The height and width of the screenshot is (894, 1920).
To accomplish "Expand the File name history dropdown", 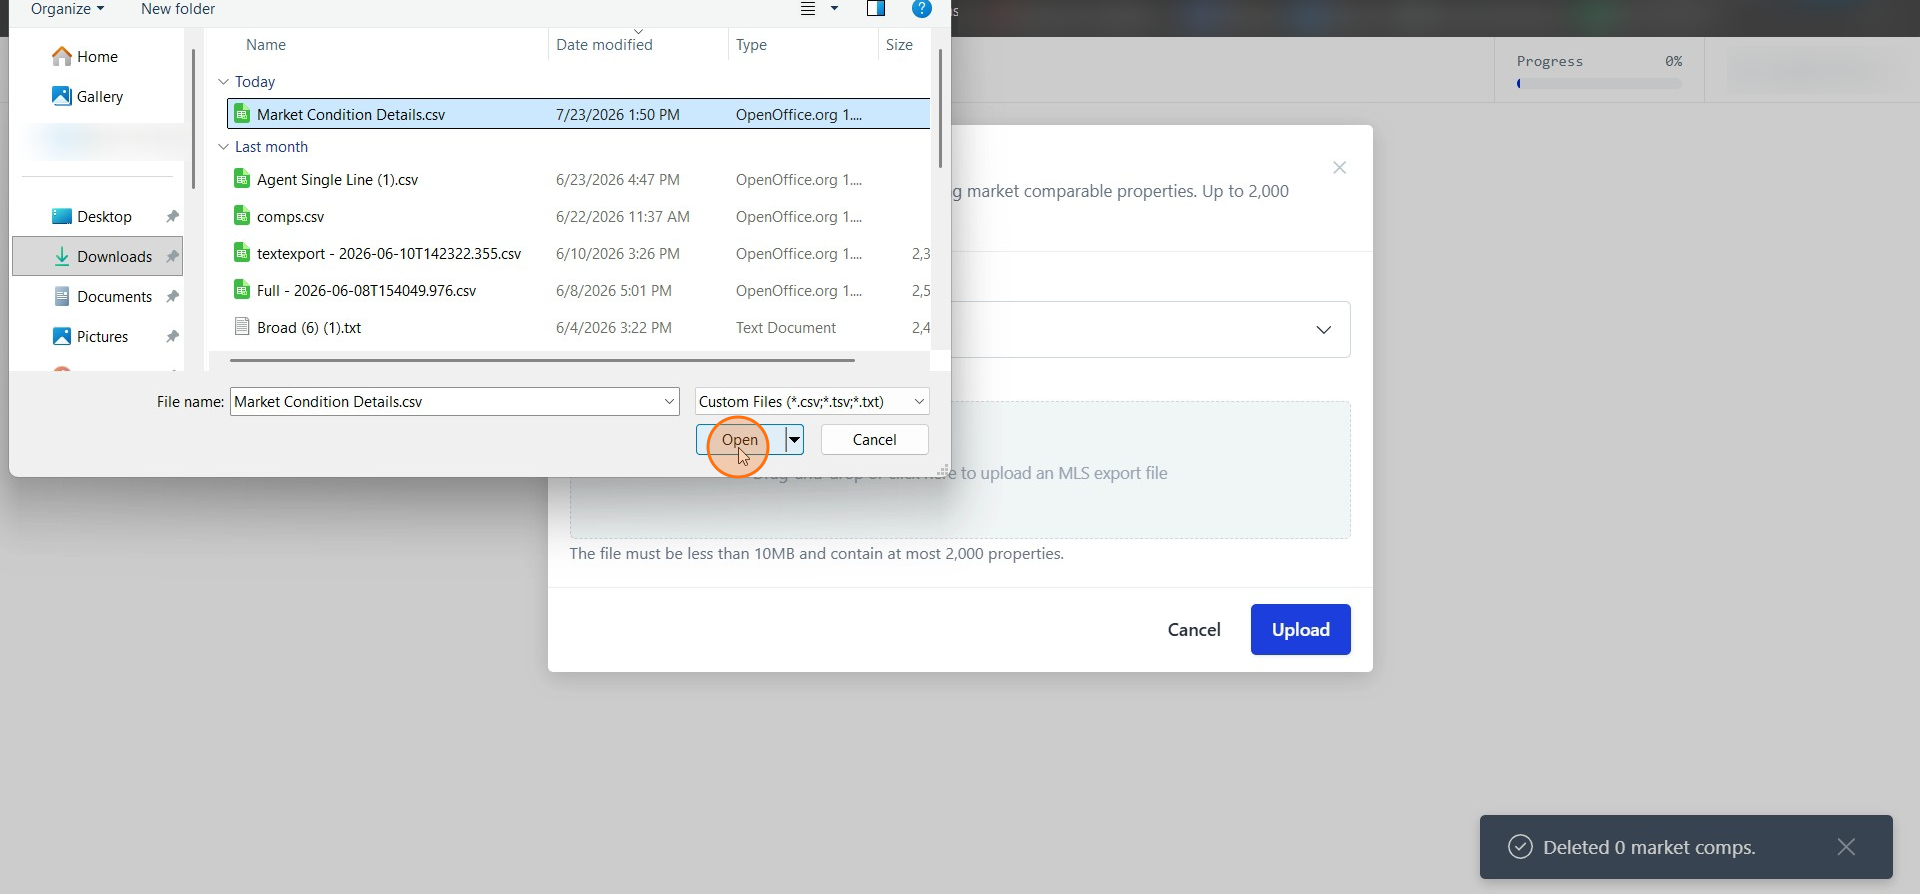I will (x=669, y=401).
